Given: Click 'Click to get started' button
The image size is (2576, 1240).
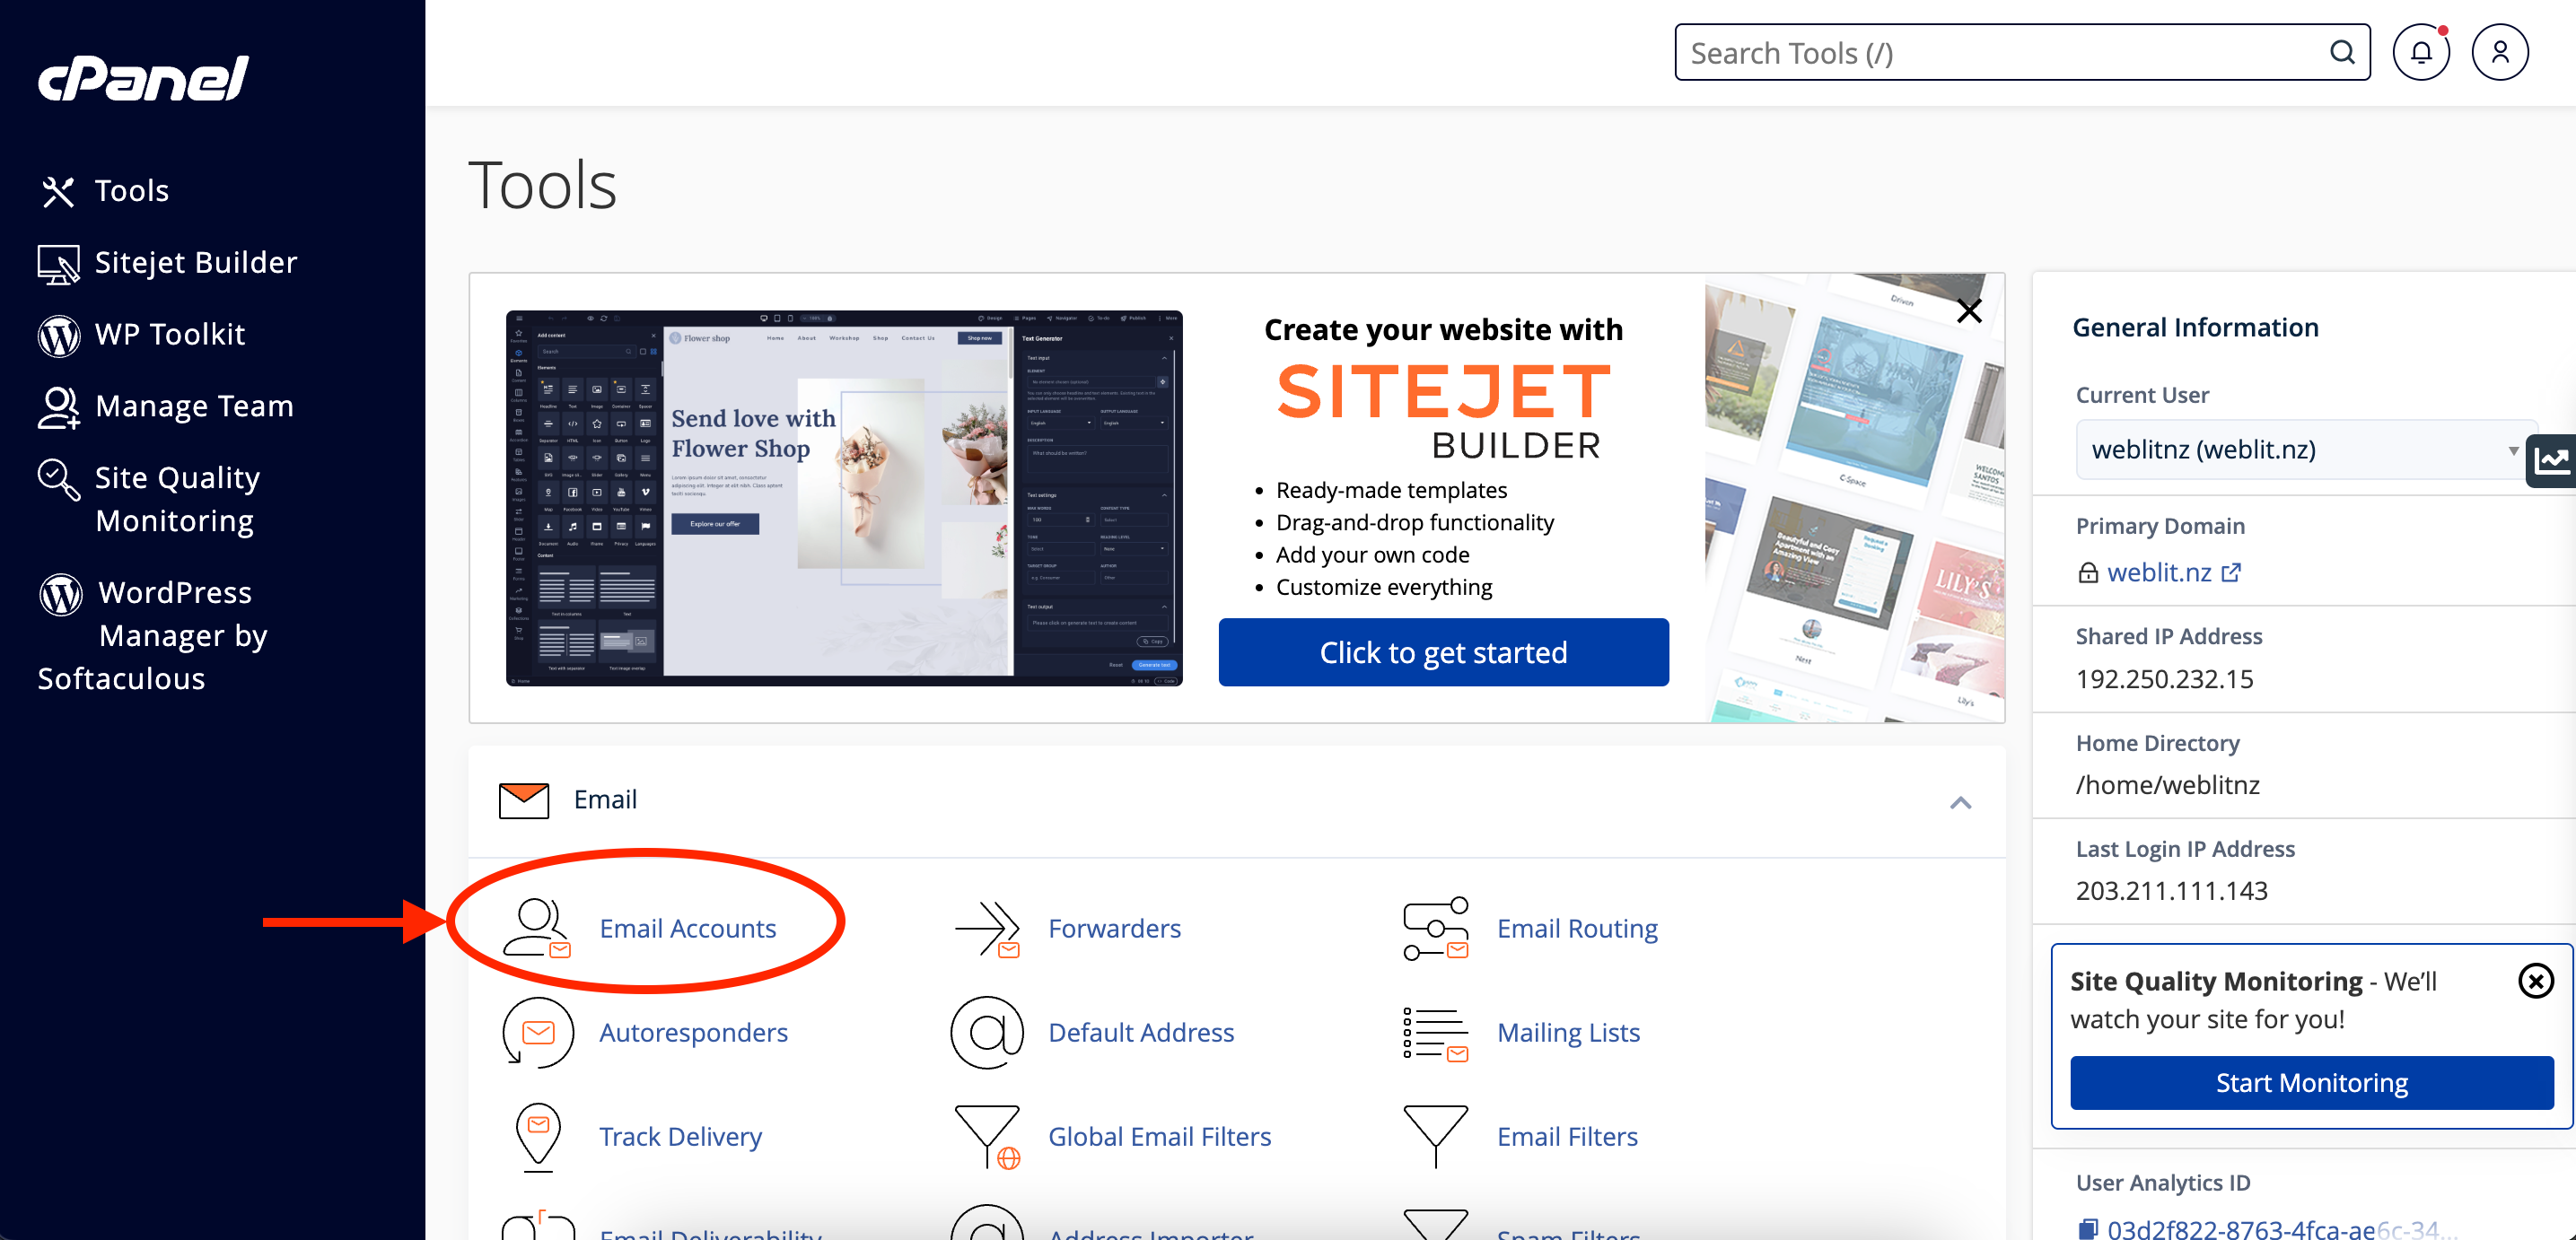Looking at the screenshot, I should 1443,652.
